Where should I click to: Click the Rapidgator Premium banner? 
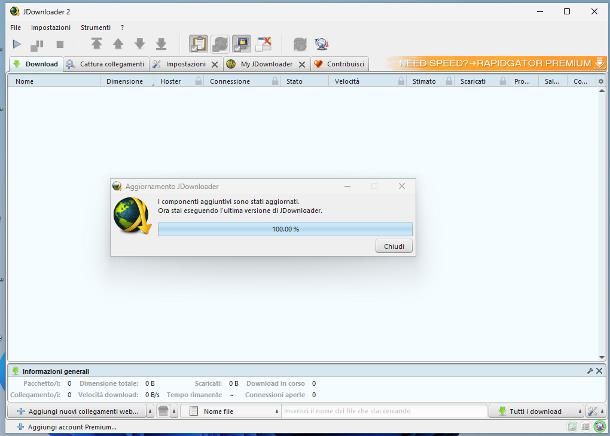tap(496, 63)
